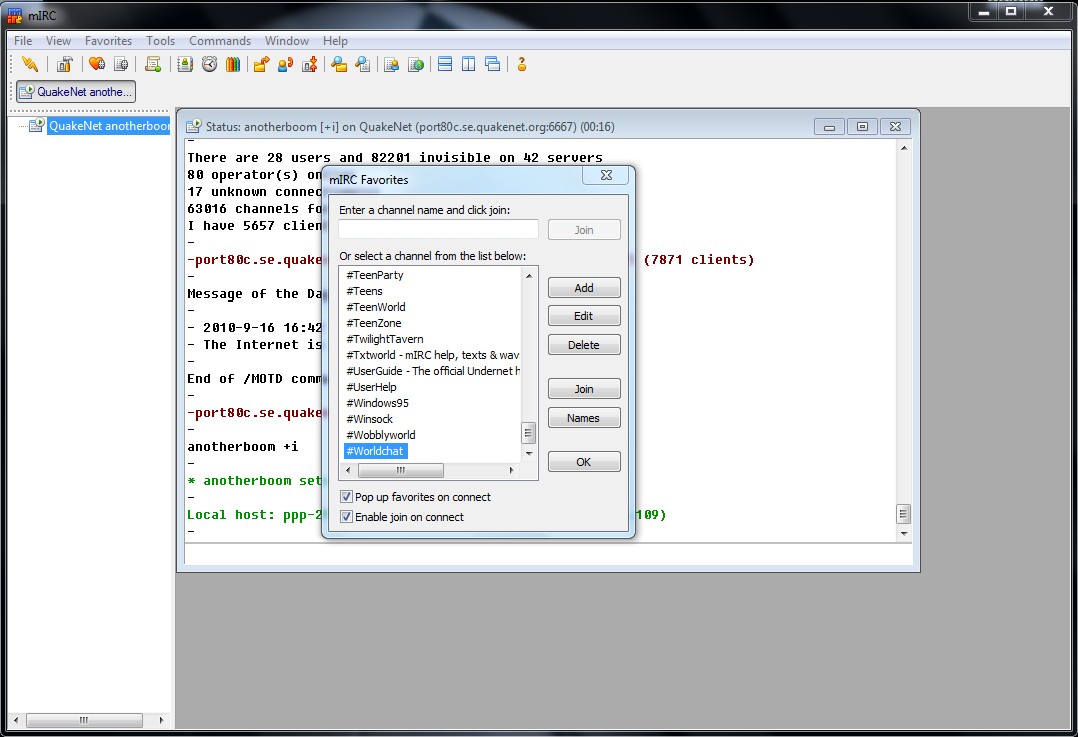Click treebar horizontal scroll right arrow
The width and height of the screenshot is (1078, 737).
tap(161, 720)
